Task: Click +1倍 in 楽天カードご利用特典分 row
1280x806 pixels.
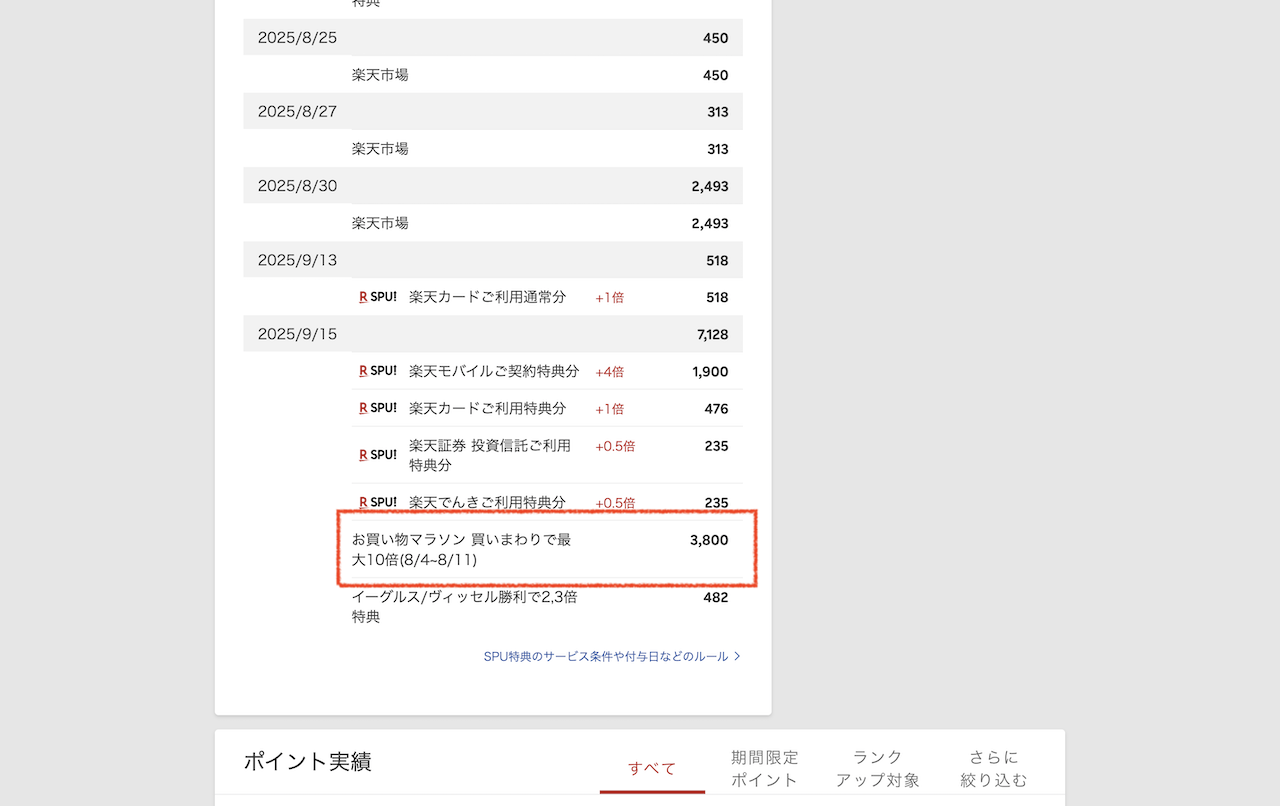Action: pos(610,409)
